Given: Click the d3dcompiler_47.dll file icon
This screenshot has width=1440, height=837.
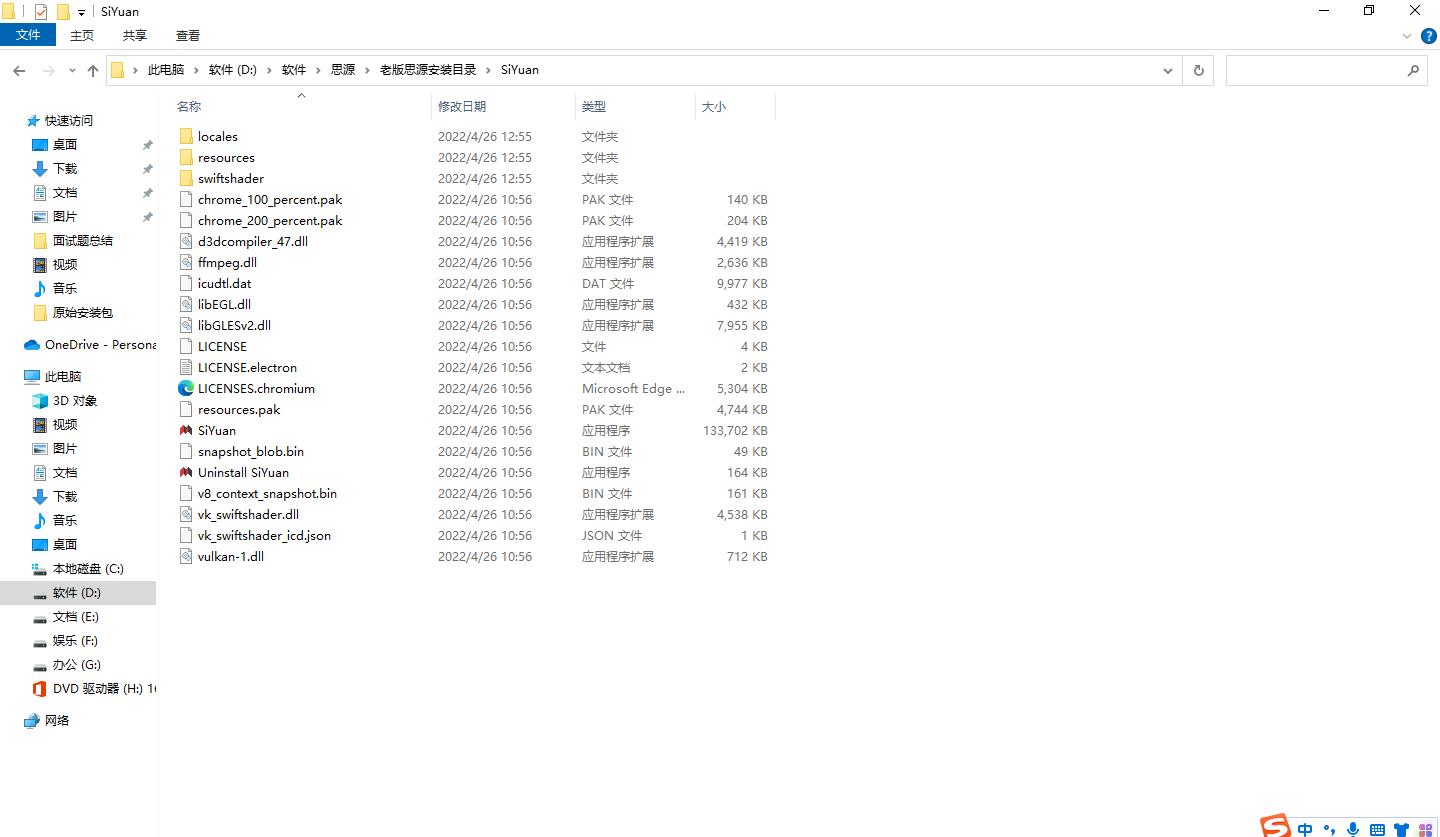Looking at the screenshot, I should [185, 241].
